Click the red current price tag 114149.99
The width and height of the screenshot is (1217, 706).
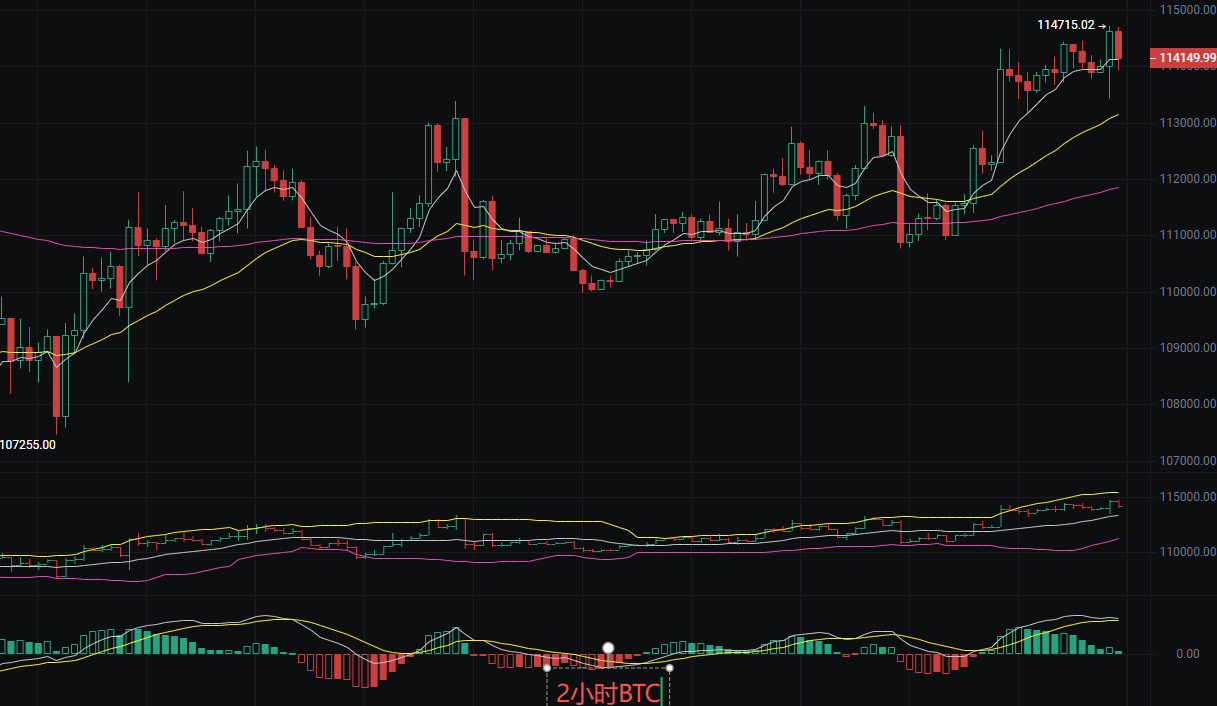coord(1185,57)
